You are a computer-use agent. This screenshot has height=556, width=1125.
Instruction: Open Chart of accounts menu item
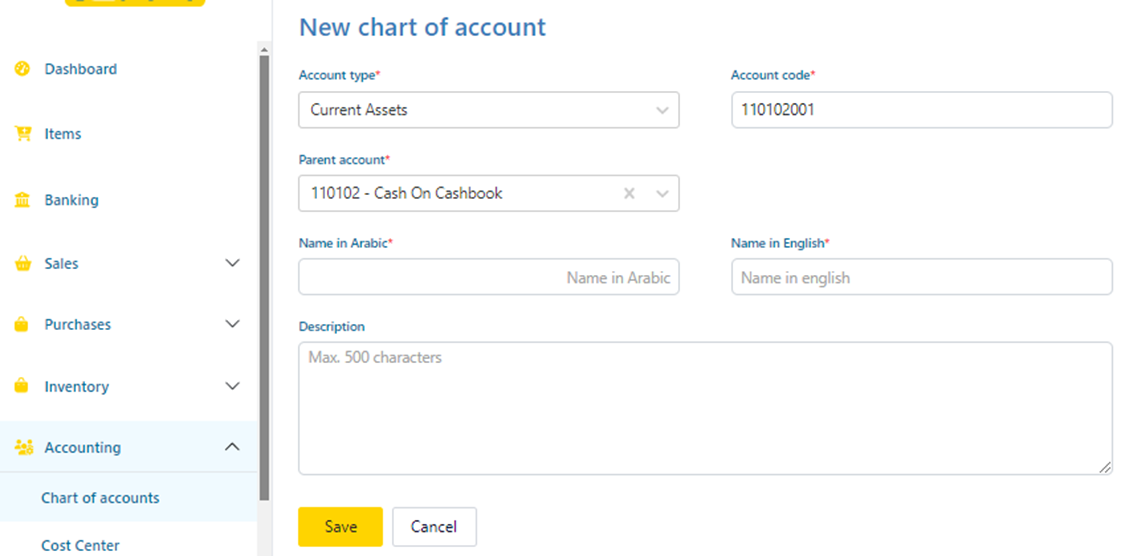[x=100, y=498]
